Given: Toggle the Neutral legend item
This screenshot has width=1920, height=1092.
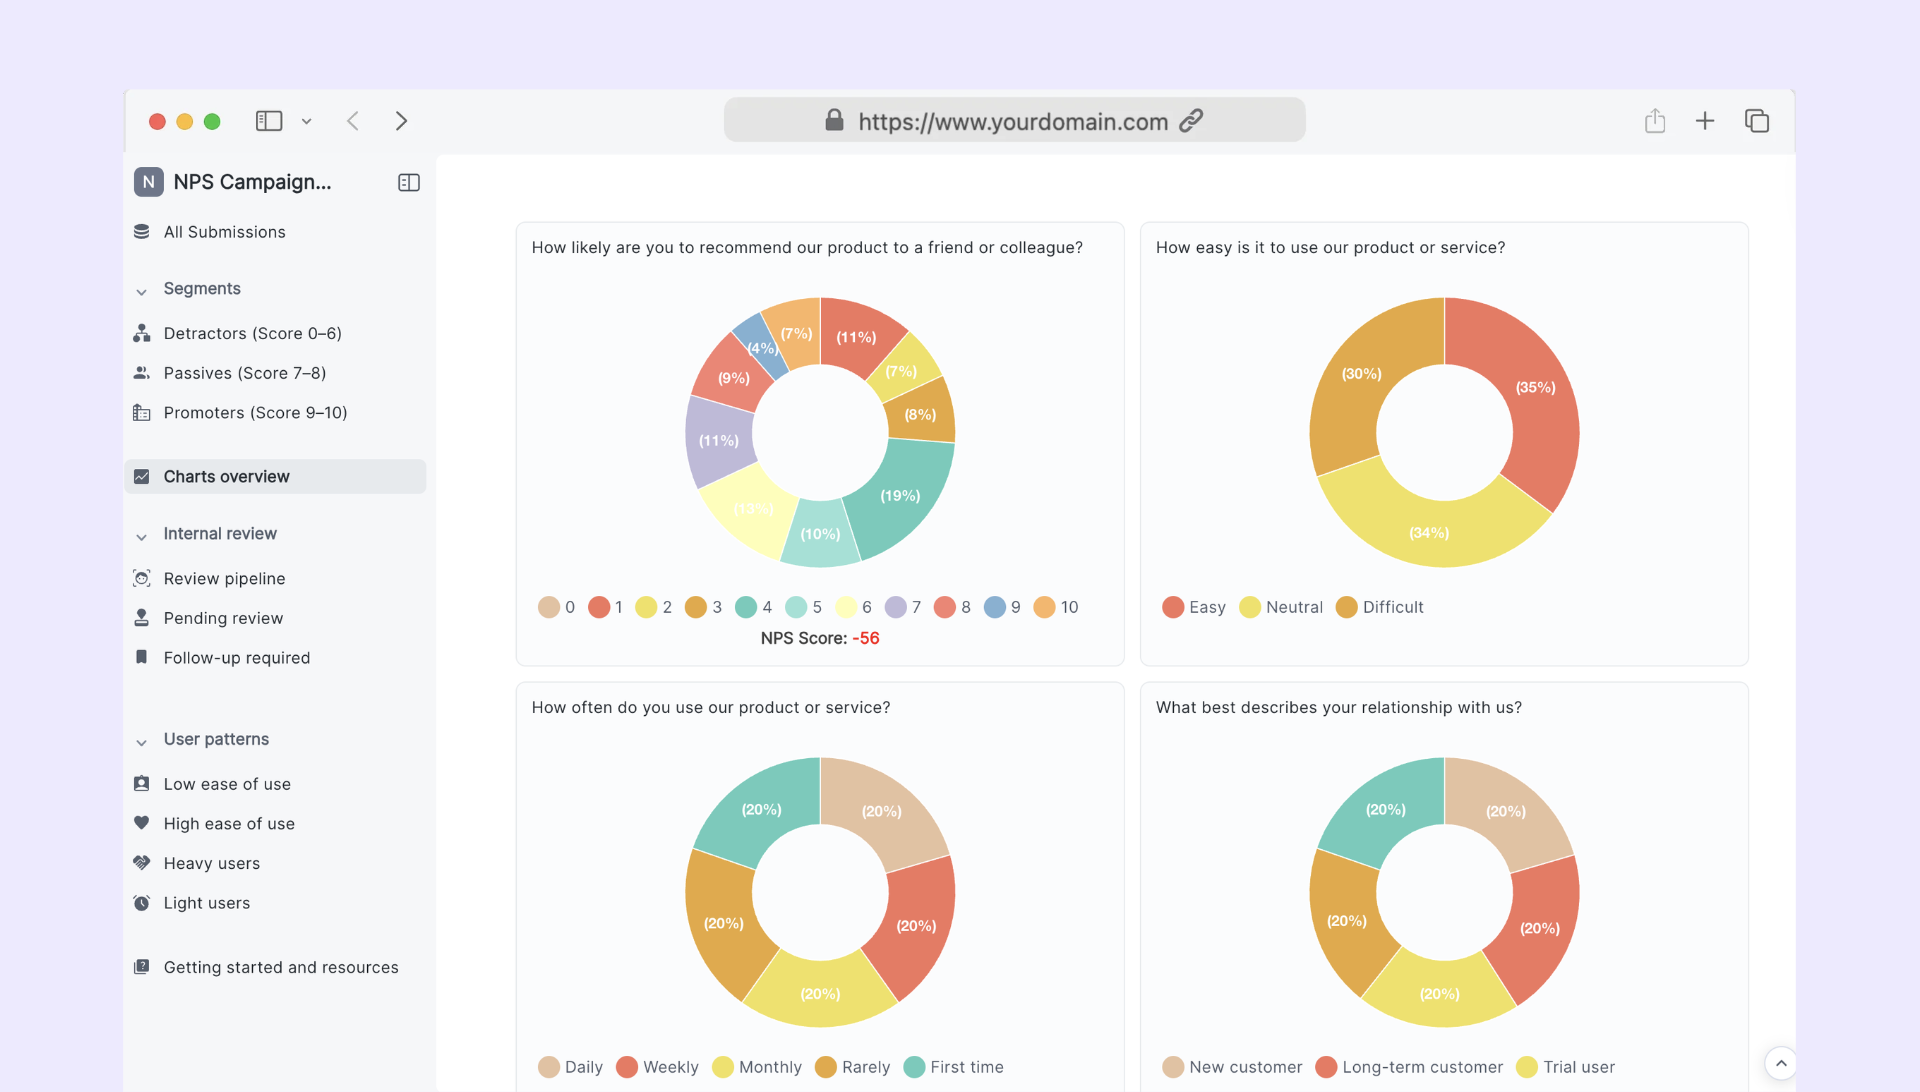Looking at the screenshot, I should pos(1281,607).
